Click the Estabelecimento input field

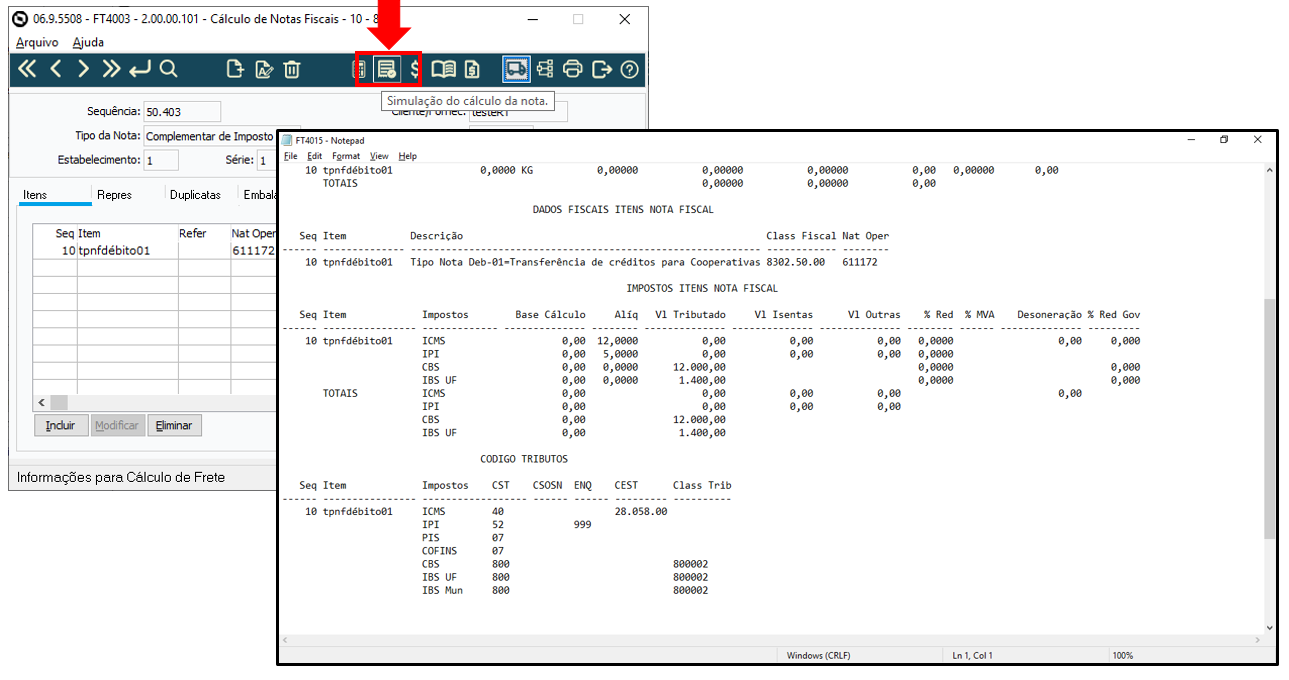pos(161,160)
